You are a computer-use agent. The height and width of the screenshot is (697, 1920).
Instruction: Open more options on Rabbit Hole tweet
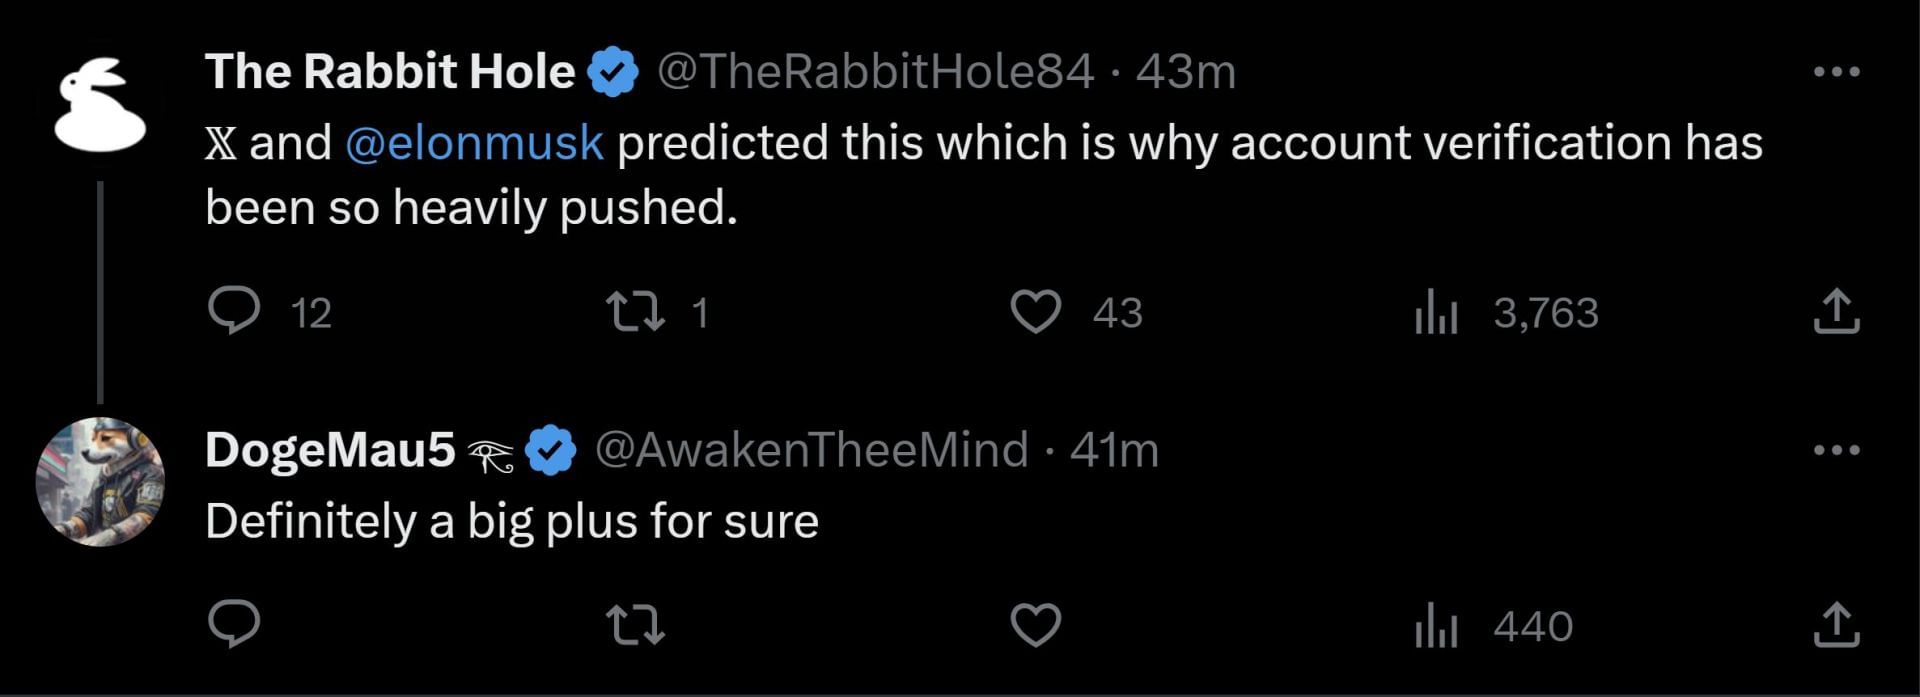coord(1836,72)
